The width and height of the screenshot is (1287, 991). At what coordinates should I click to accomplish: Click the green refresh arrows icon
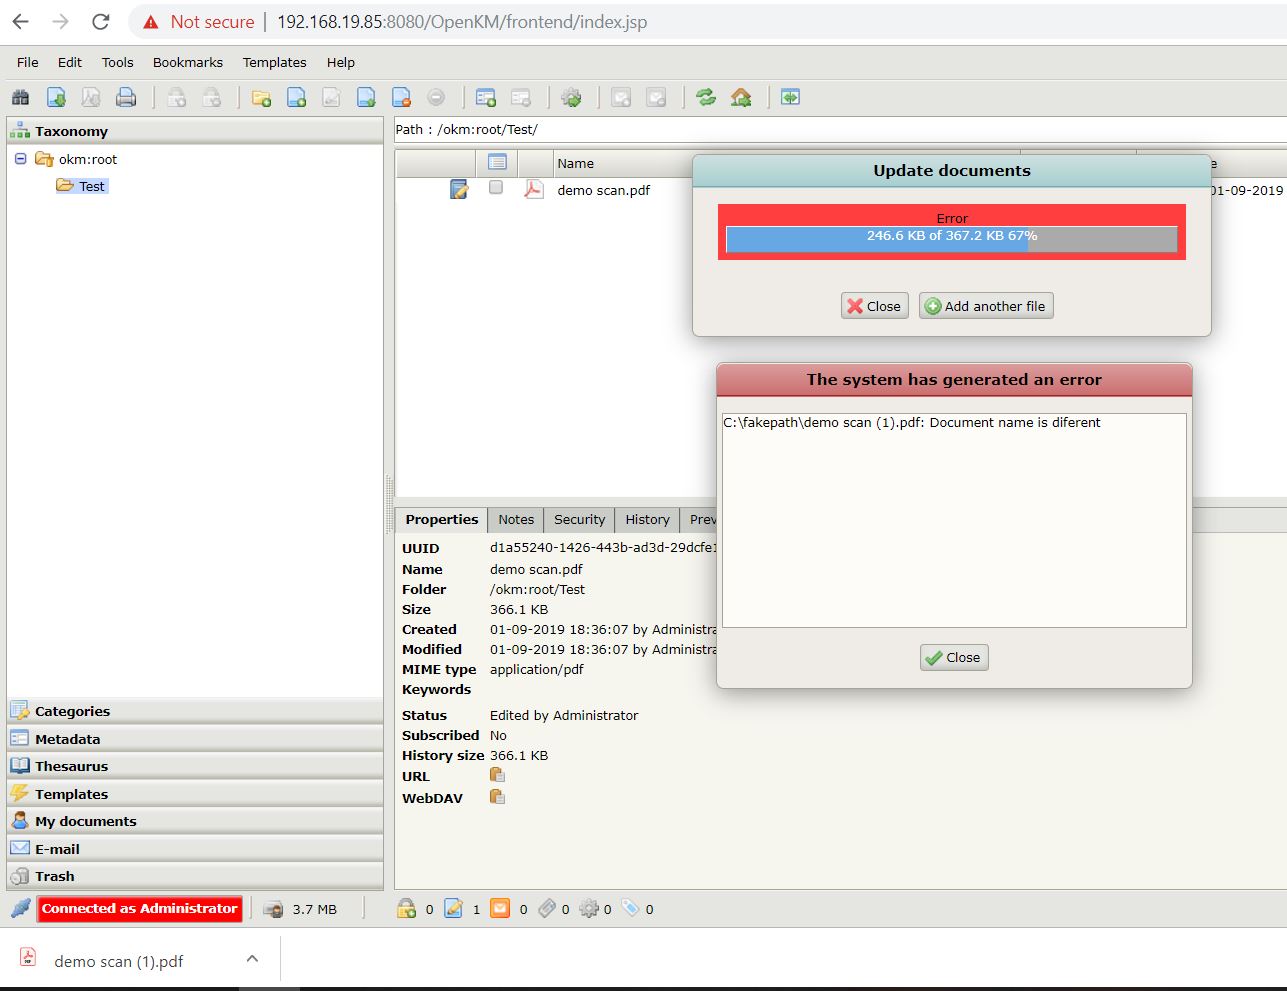click(706, 97)
